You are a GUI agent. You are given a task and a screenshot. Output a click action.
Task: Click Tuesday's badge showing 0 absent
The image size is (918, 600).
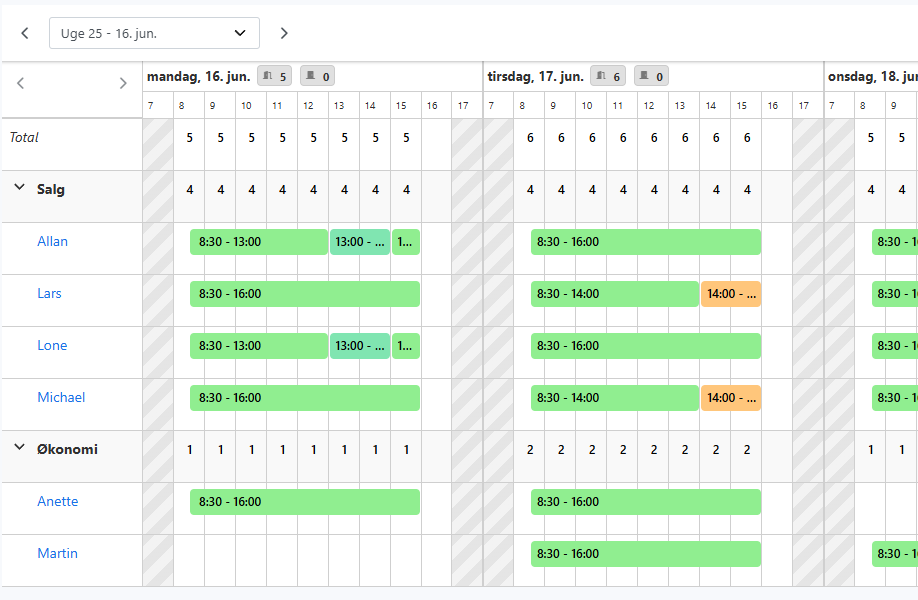coord(650,76)
